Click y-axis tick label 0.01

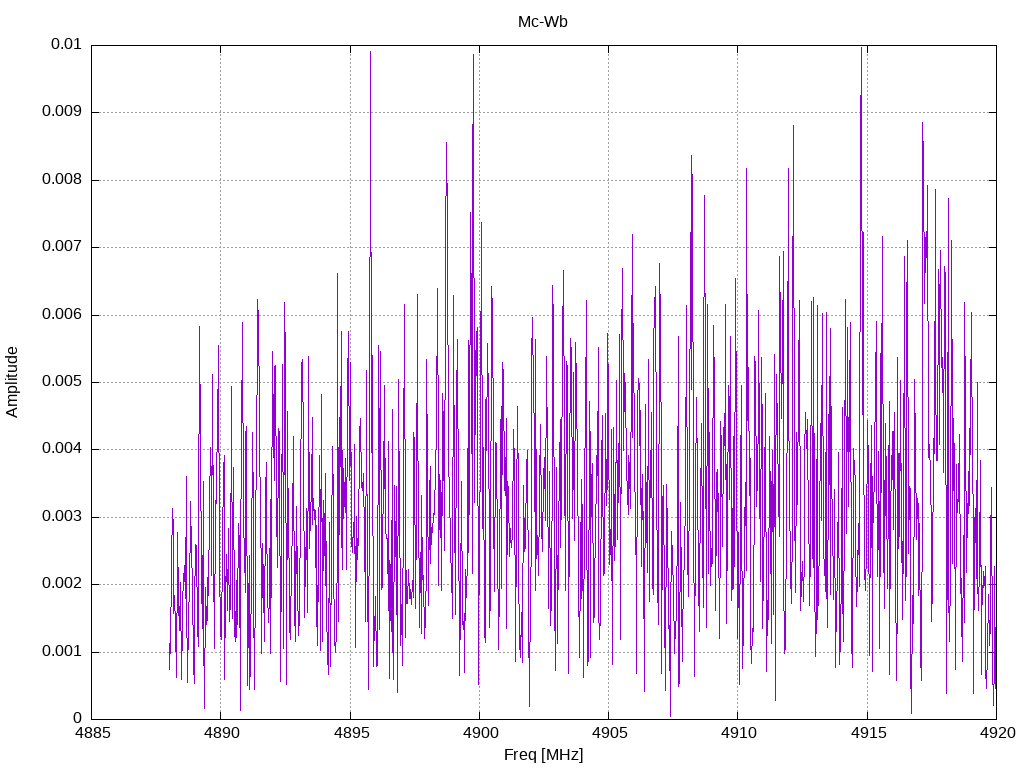[67, 44]
